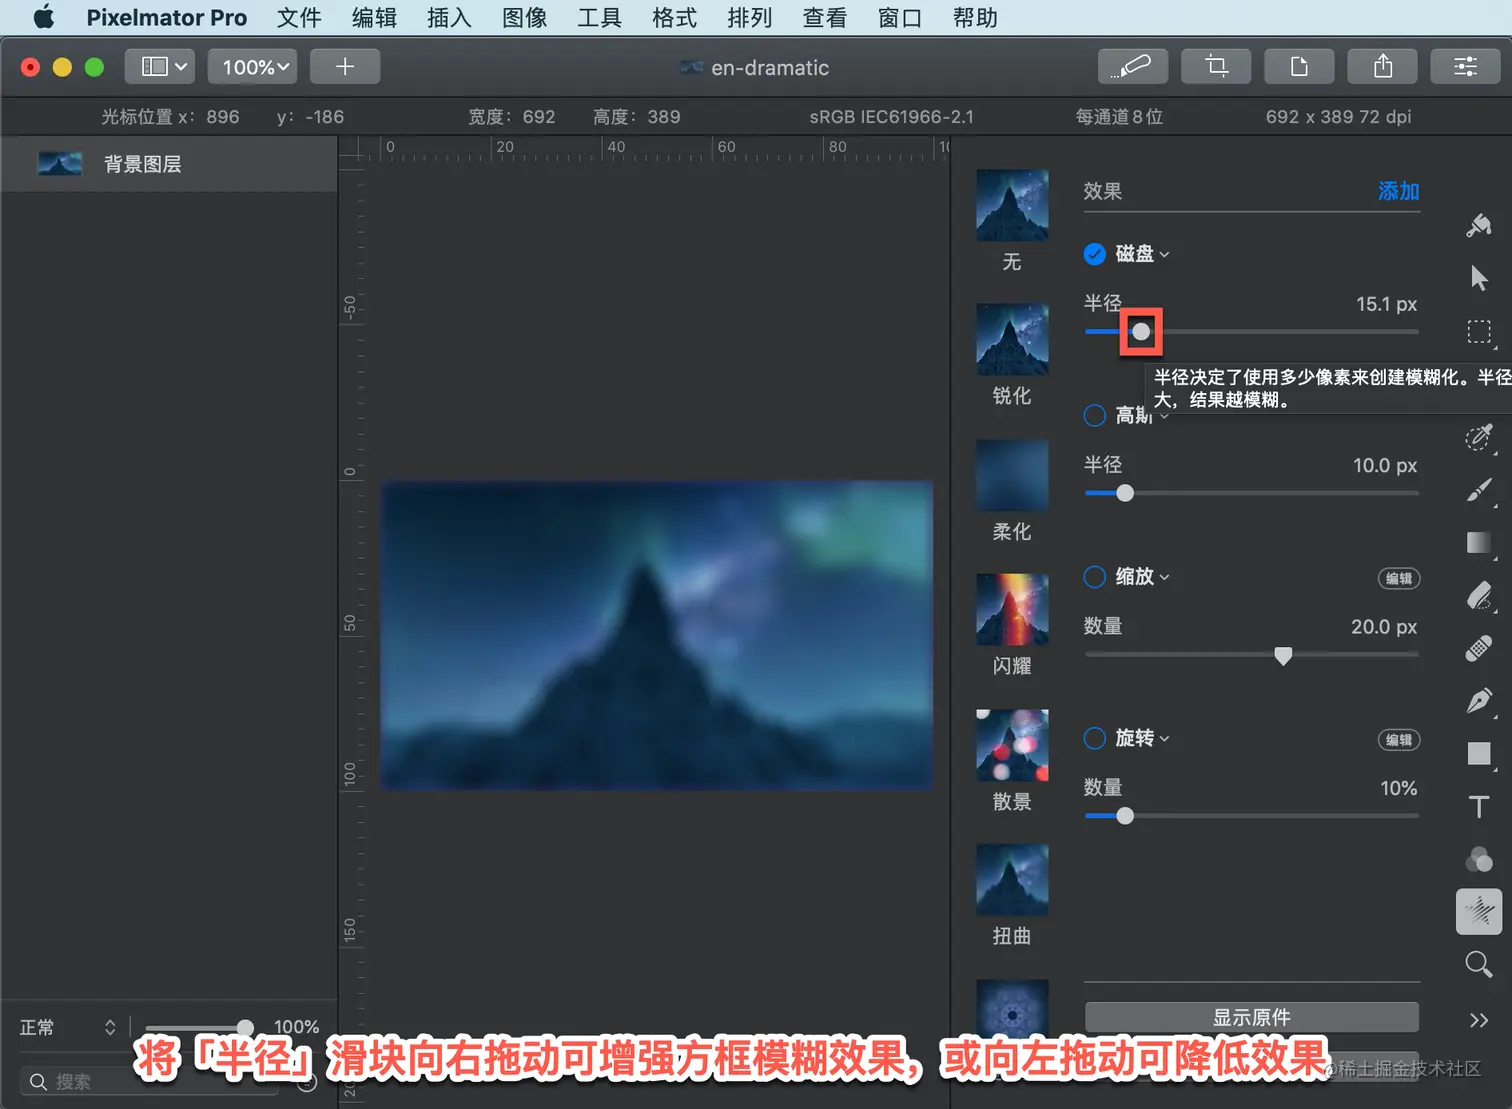Enable the 高斯 blur effect checkbox
The image size is (1512, 1109).
pos(1095,415)
